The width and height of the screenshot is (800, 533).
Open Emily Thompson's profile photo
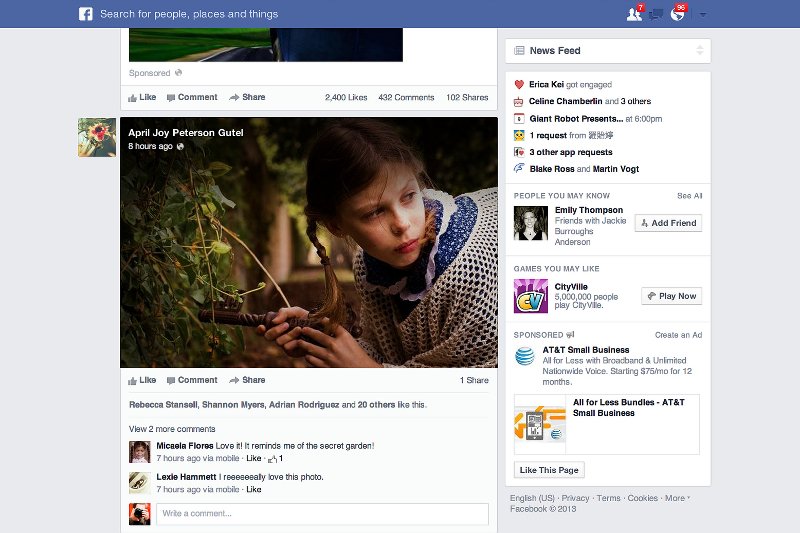pos(531,223)
